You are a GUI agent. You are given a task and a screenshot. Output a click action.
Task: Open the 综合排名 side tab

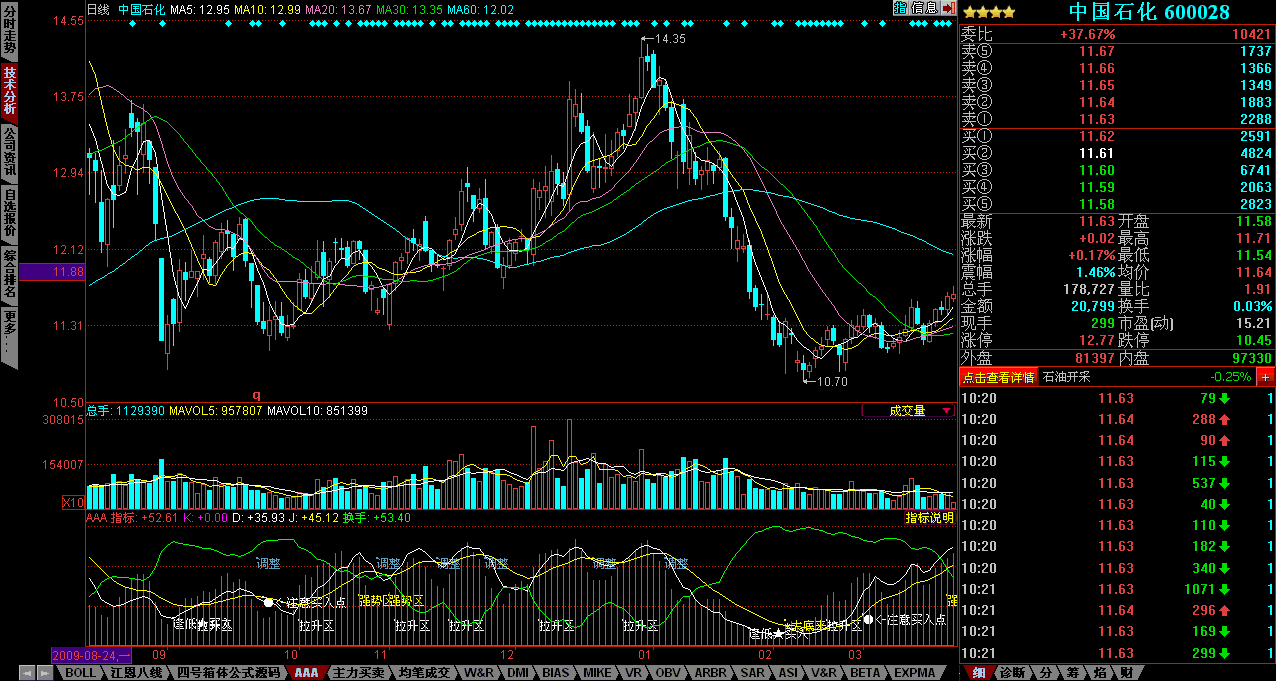pyautogui.click(x=9, y=276)
